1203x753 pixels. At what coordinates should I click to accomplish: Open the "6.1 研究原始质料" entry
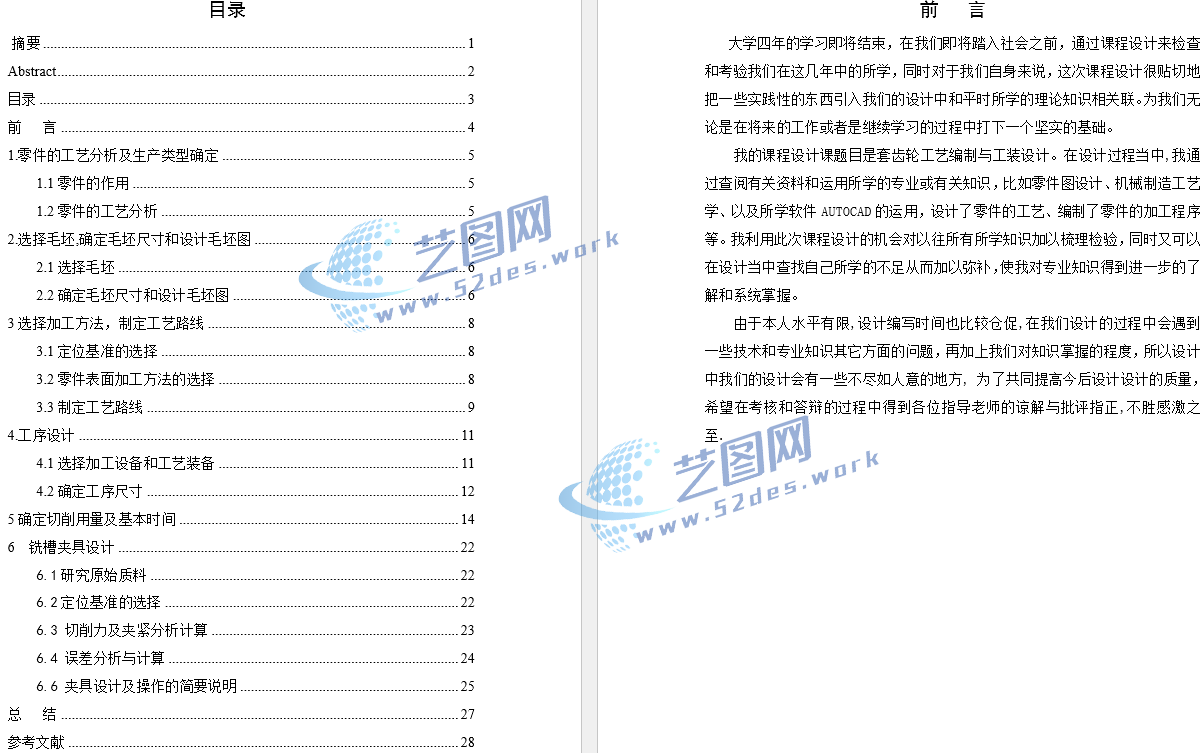[255, 576]
